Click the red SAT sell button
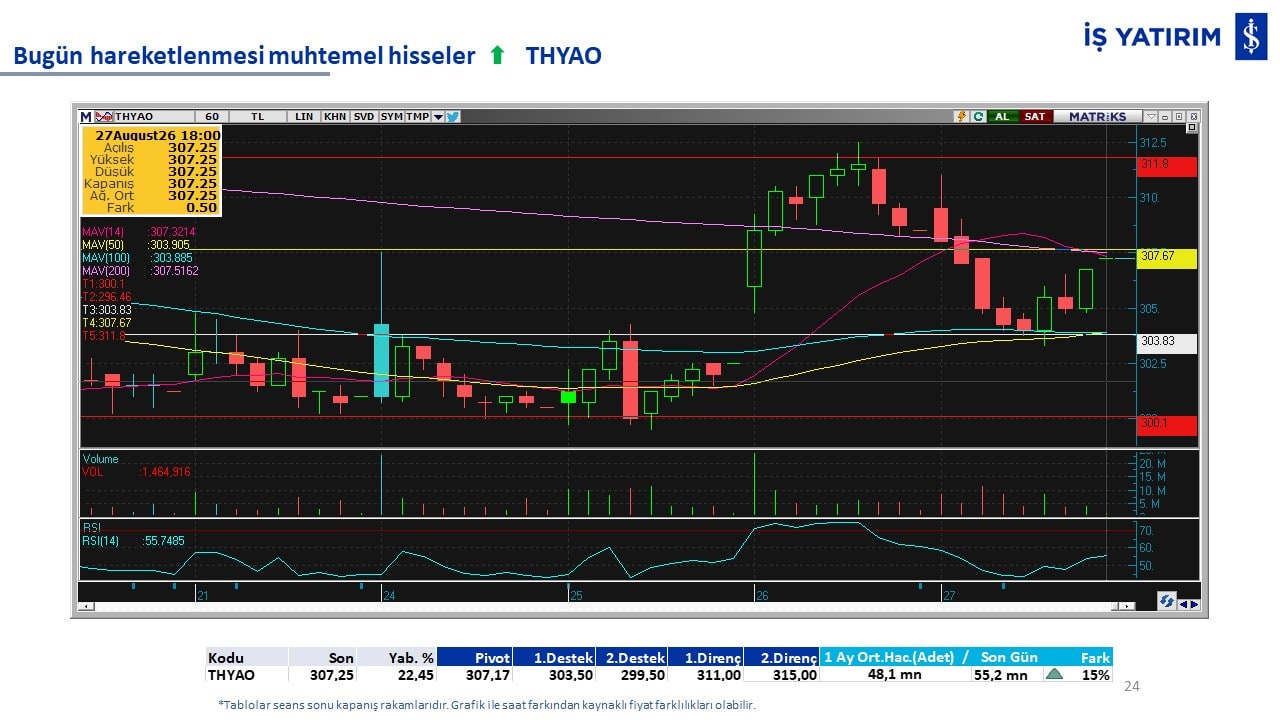1280x720 pixels. click(x=1035, y=116)
